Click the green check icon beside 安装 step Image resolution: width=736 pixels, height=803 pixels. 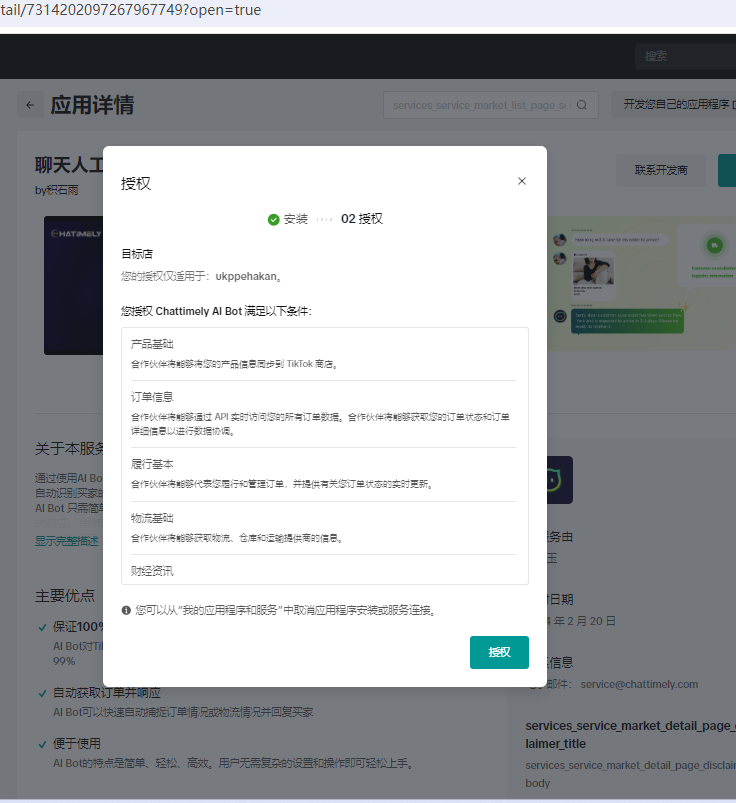pos(274,220)
